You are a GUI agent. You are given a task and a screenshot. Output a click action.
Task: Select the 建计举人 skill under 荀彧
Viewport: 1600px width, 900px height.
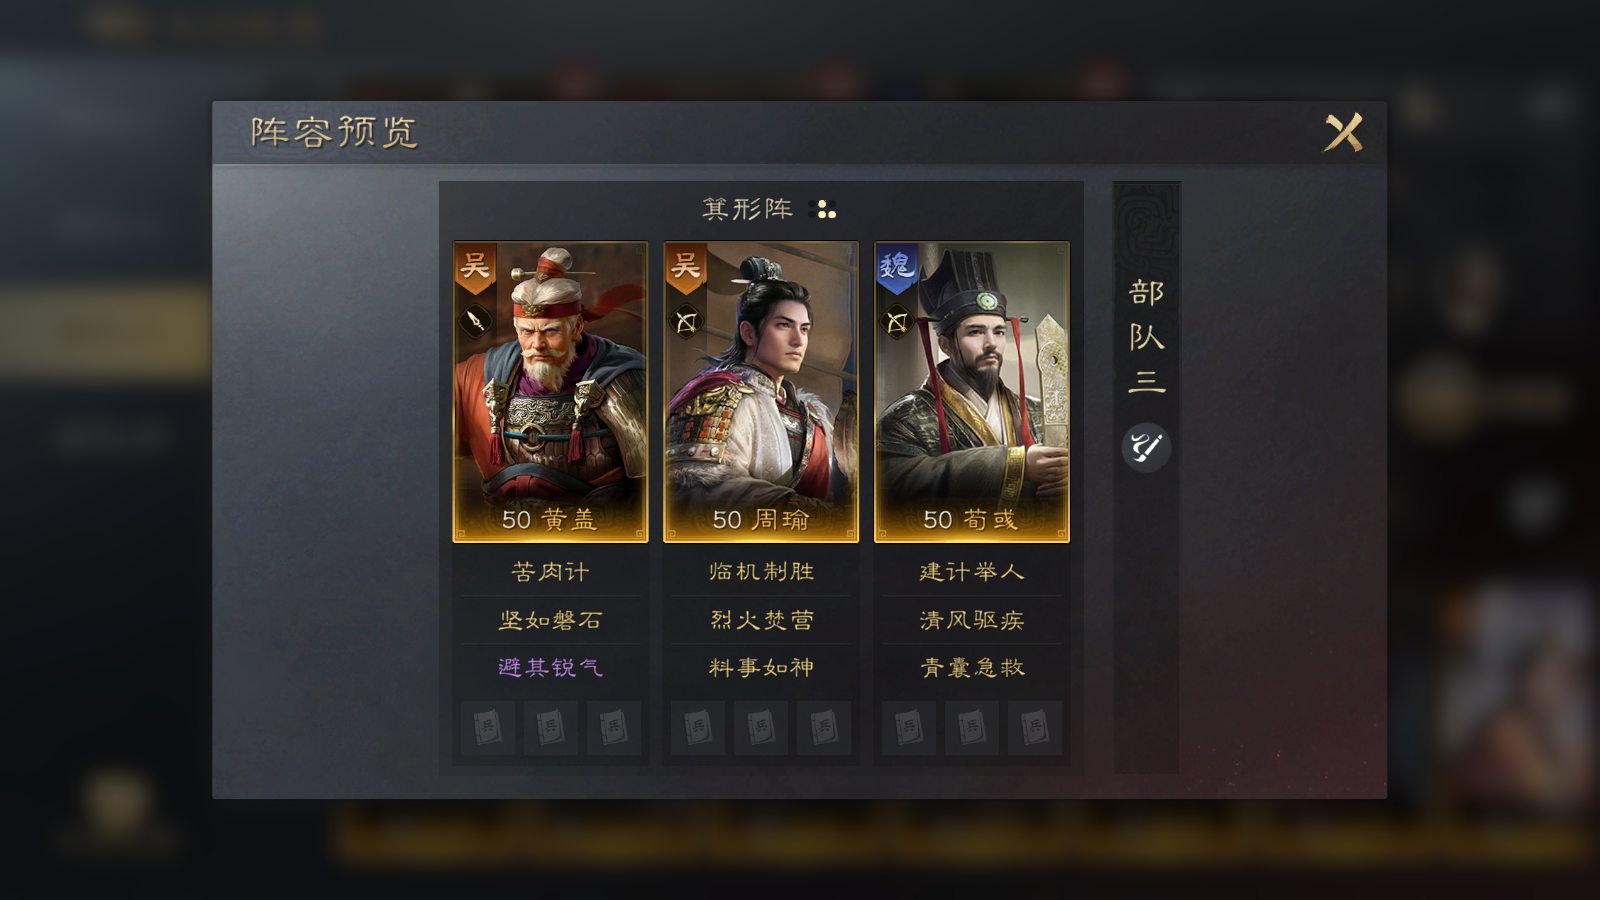[x=972, y=572]
